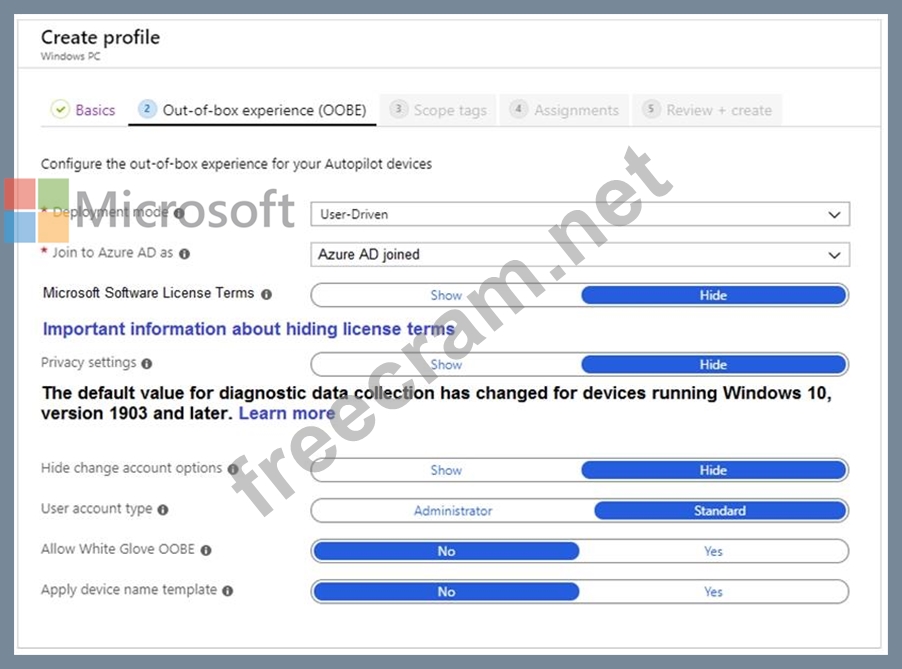The height and width of the screenshot is (669, 902).
Task: Click info icon for Hide change account options
Action: click(233, 469)
